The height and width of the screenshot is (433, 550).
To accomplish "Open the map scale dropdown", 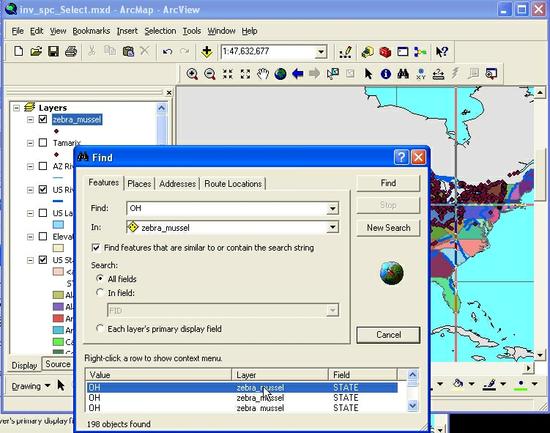I will click(x=321, y=52).
